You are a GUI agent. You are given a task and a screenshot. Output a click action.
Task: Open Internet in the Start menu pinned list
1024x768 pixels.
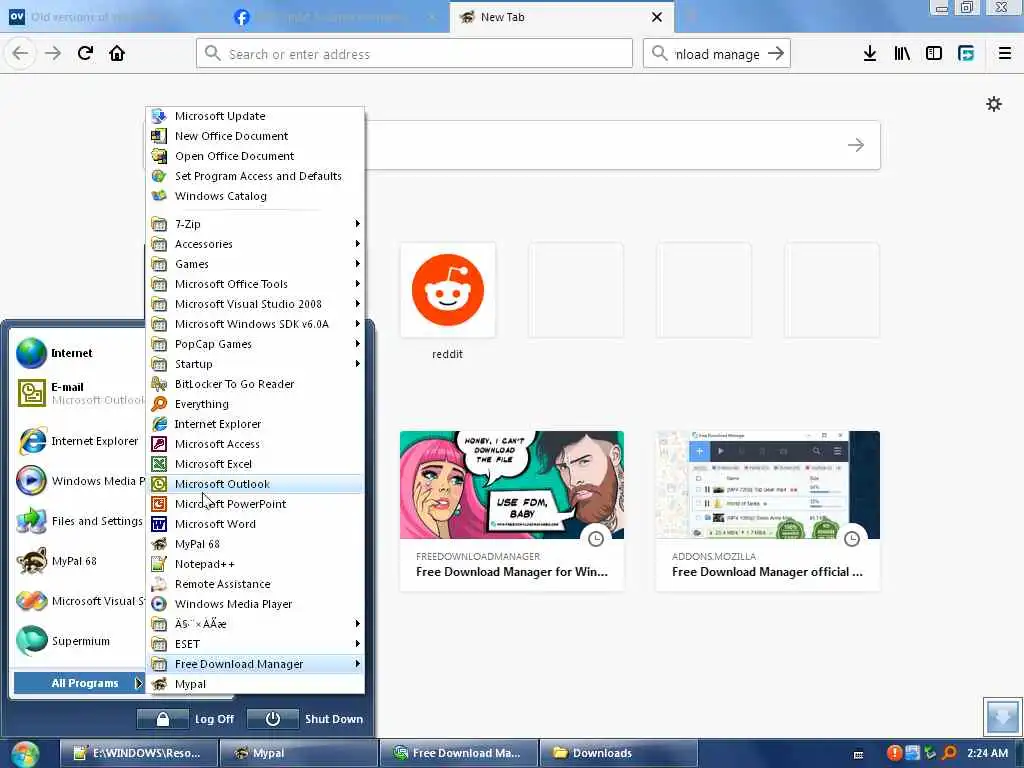[78, 353]
